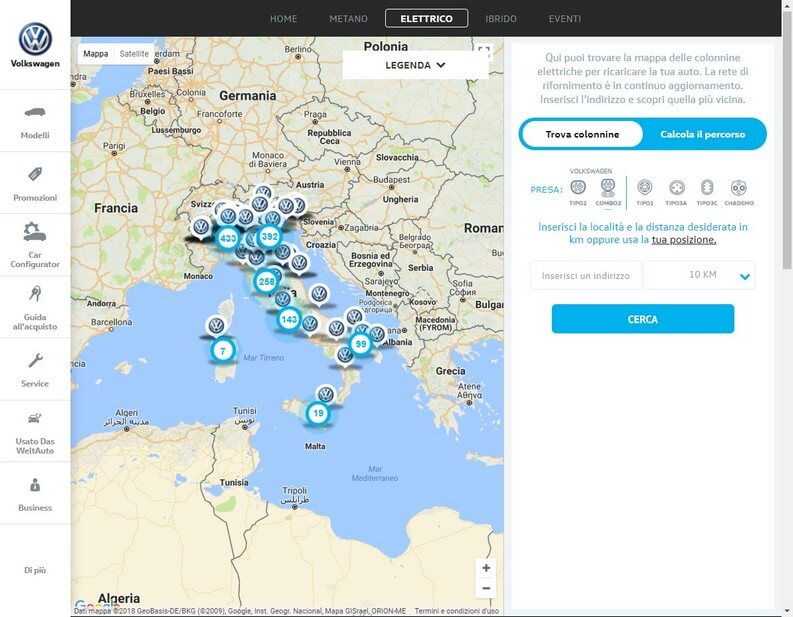Click the 7 cluster marker in Sardinia
The height and width of the screenshot is (617, 793).
click(x=223, y=350)
